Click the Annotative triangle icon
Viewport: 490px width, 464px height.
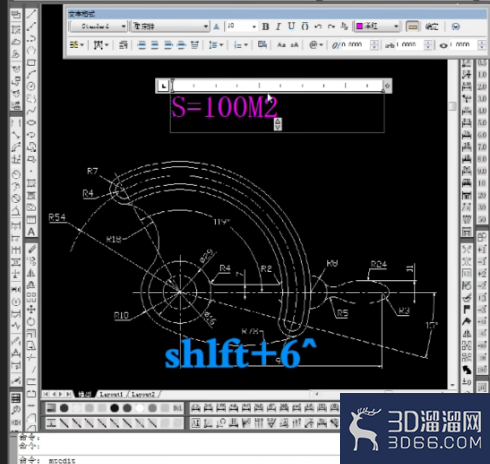pos(216,27)
